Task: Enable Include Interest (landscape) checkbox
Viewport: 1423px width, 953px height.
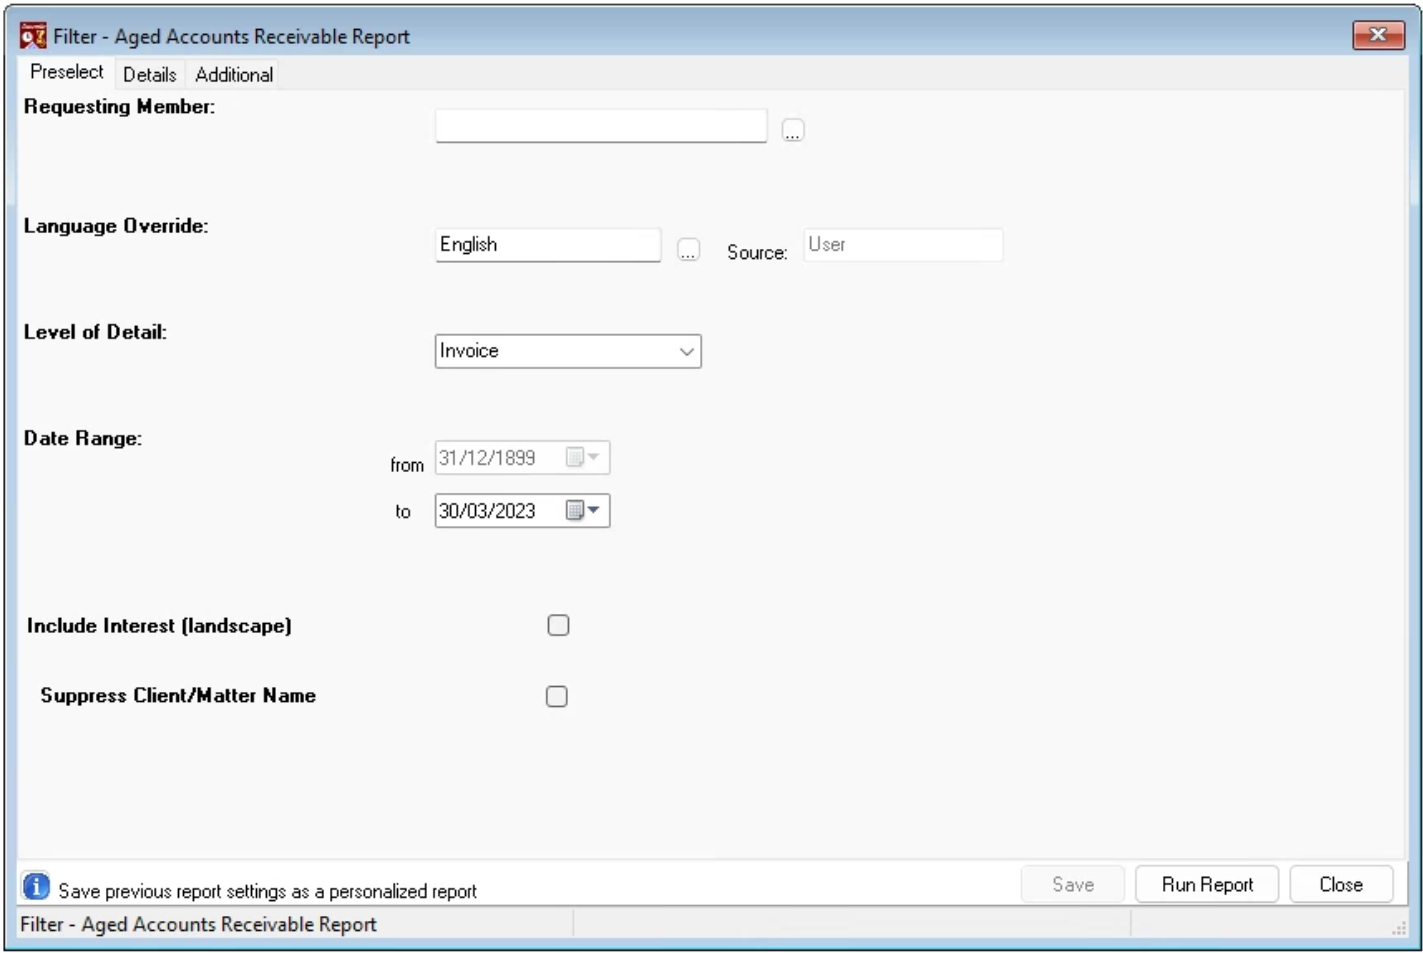Action: pyautogui.click(x=558, y=625)
